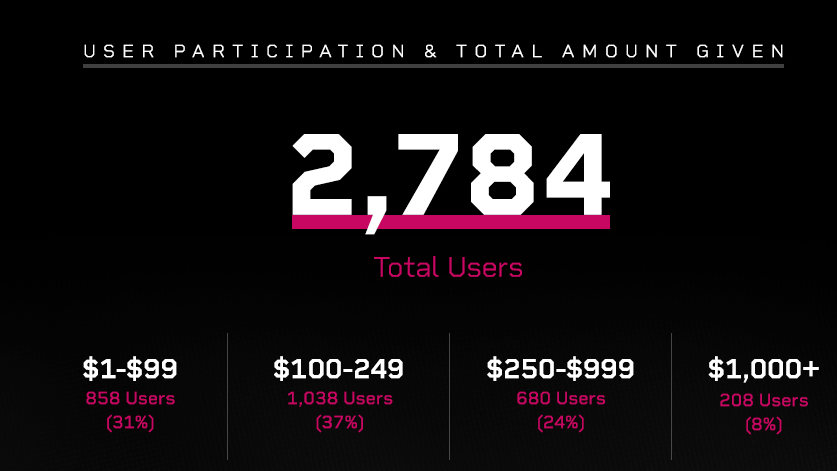Viewport: 837px width, 471px height.
Task: Click the (24%) percentage text
Action: pyautogui.click(x=560, y=422)
